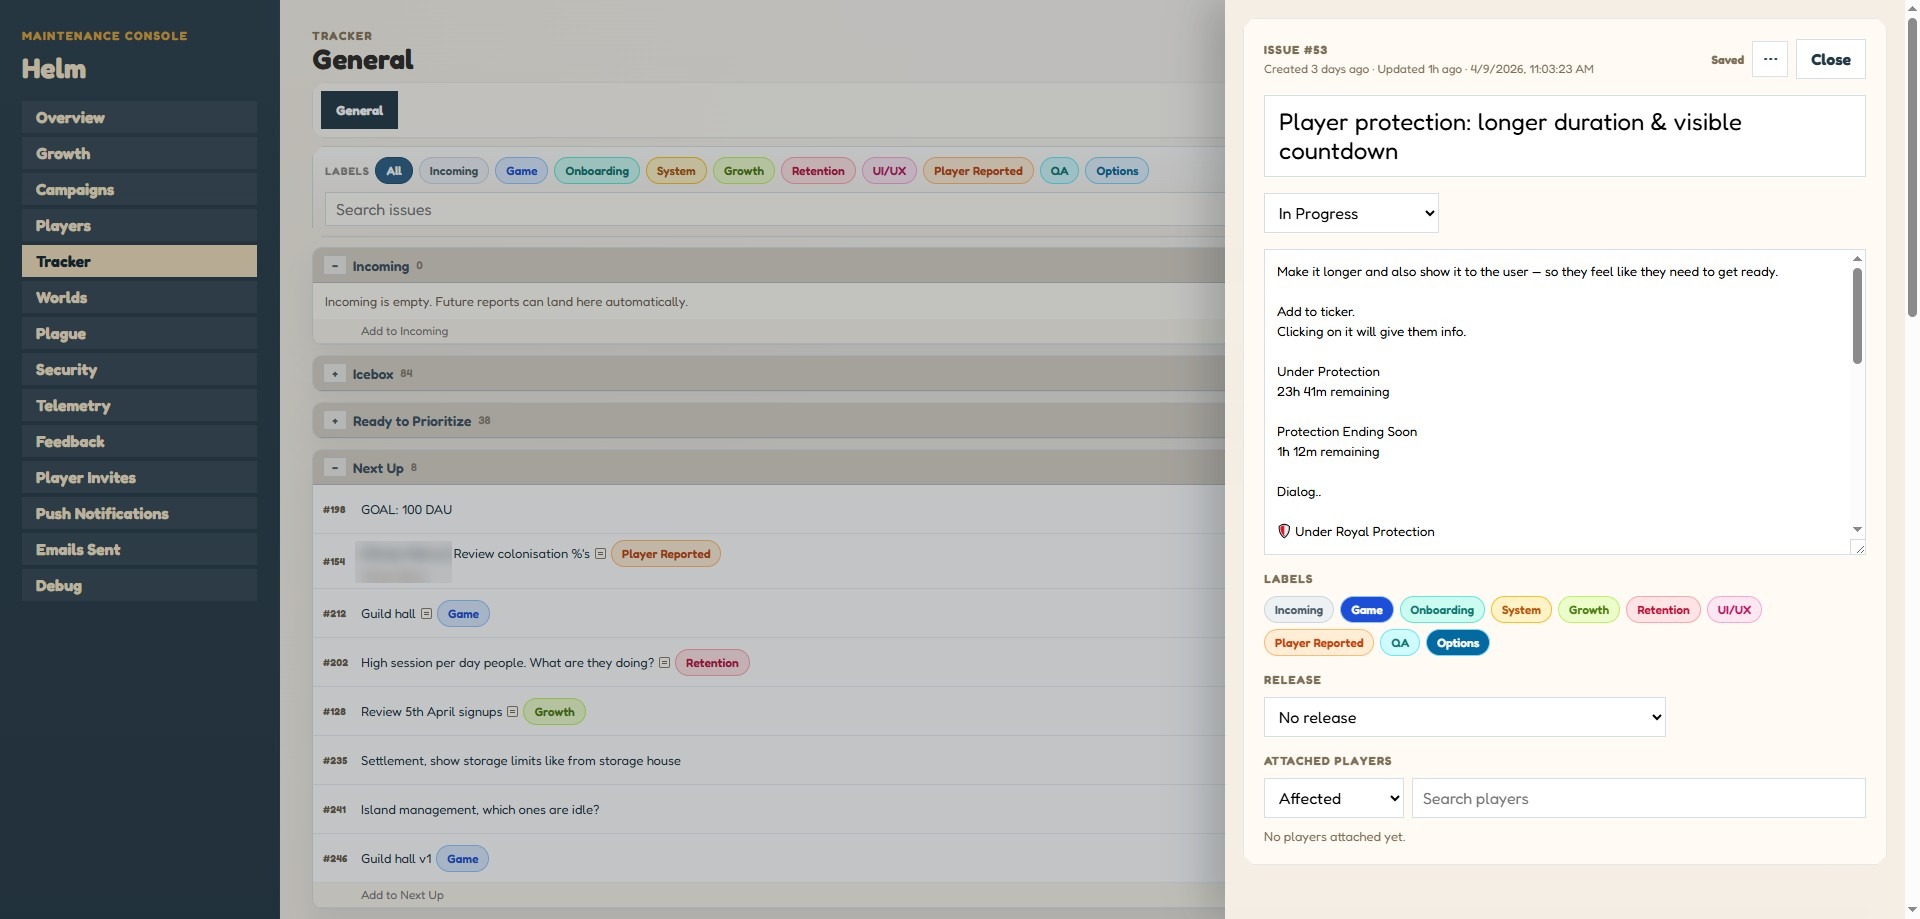This screenshot has height=919, width=1920.
Task: Open the ellipsis options menu for Issue #53
Action: [1769, 59]
